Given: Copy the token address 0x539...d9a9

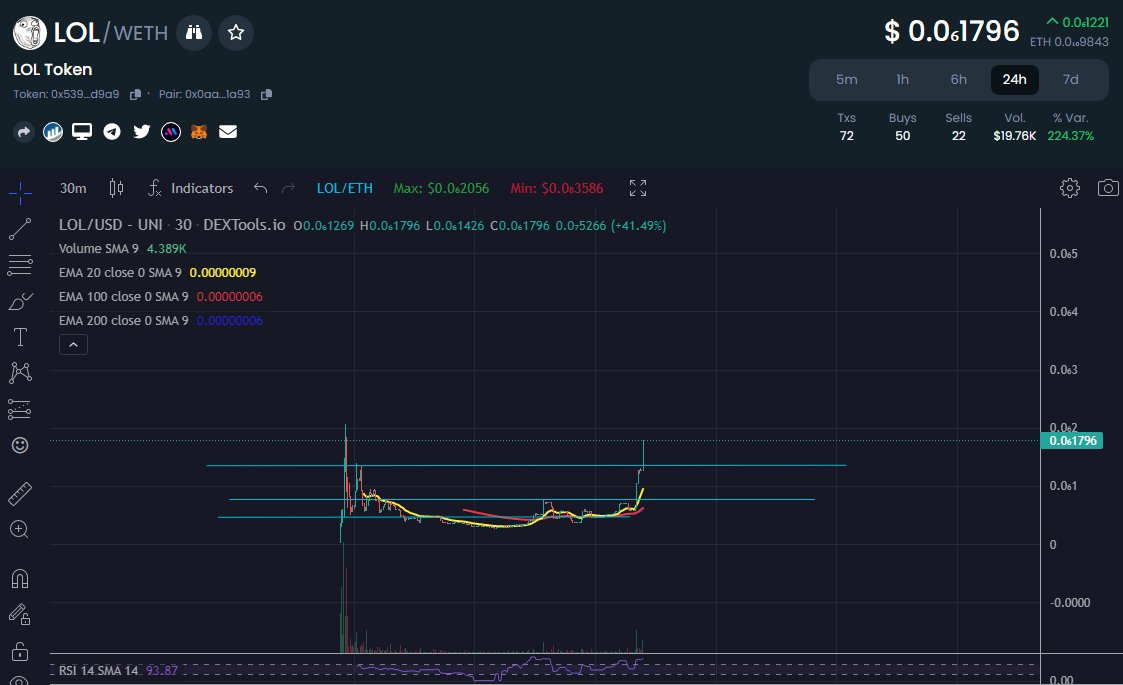Looking at the screenshot, I should click(135, 95).
